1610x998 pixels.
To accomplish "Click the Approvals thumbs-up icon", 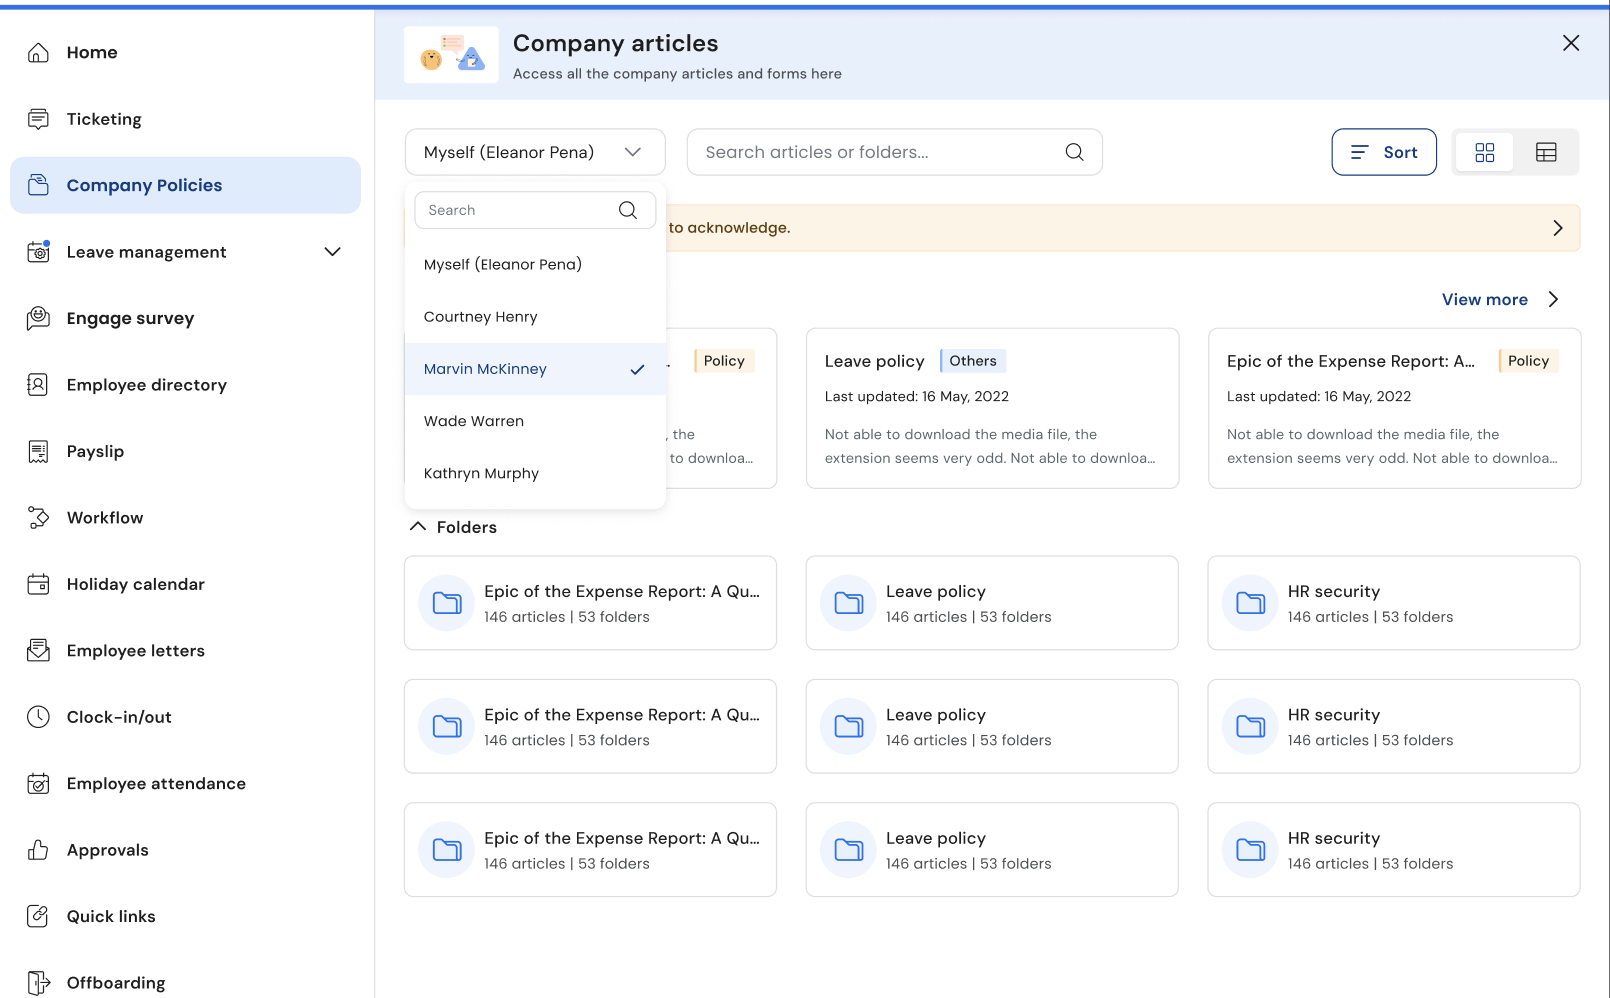I will click(38, 850).
